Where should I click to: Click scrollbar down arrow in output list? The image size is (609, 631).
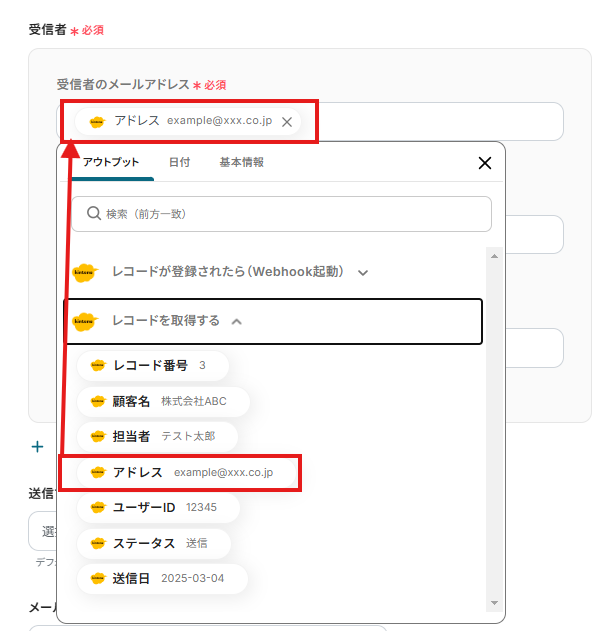(x=493, y=604)
